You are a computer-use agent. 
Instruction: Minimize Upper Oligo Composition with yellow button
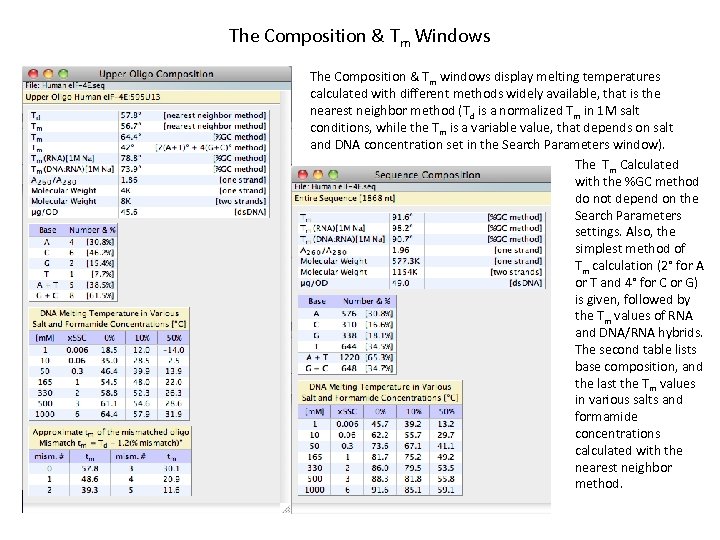pyautogui.click(x=48, y=73)
